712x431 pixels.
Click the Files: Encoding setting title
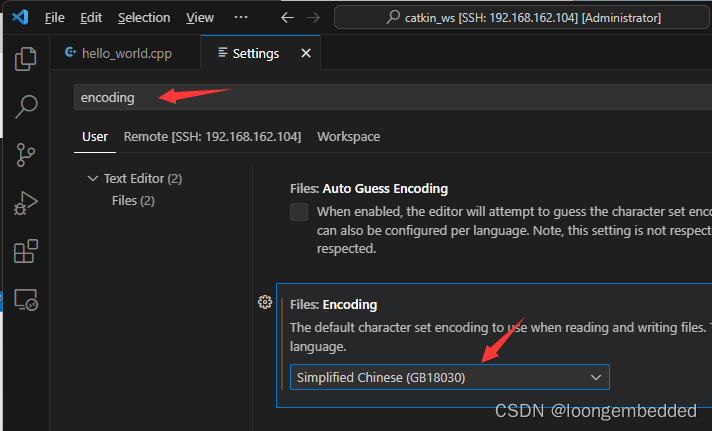click(x=333, y=304)
